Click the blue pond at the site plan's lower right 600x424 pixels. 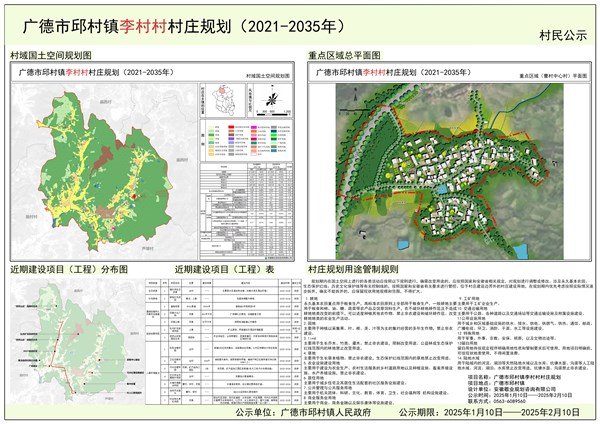520,251
